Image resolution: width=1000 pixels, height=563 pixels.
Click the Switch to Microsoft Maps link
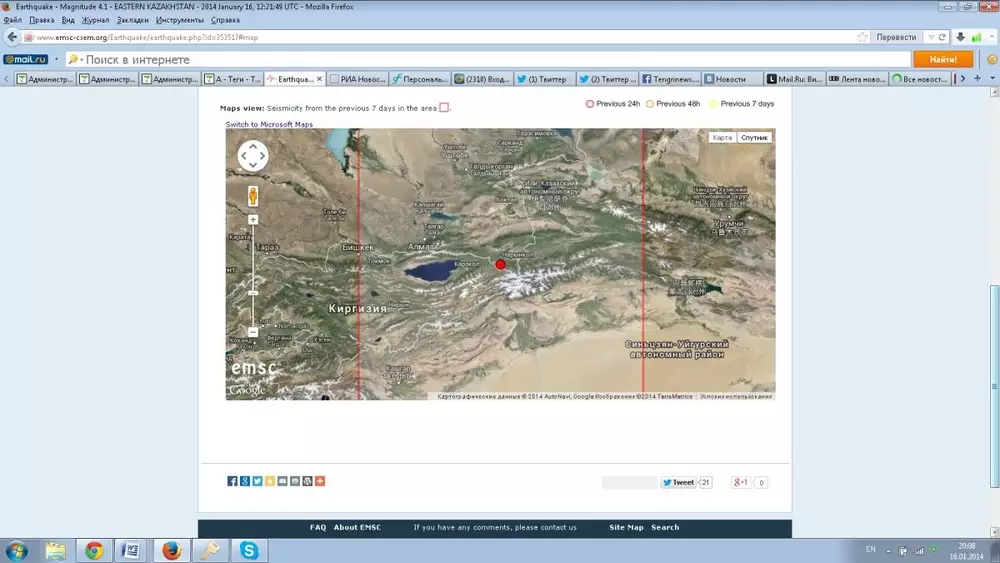point(269,124)
